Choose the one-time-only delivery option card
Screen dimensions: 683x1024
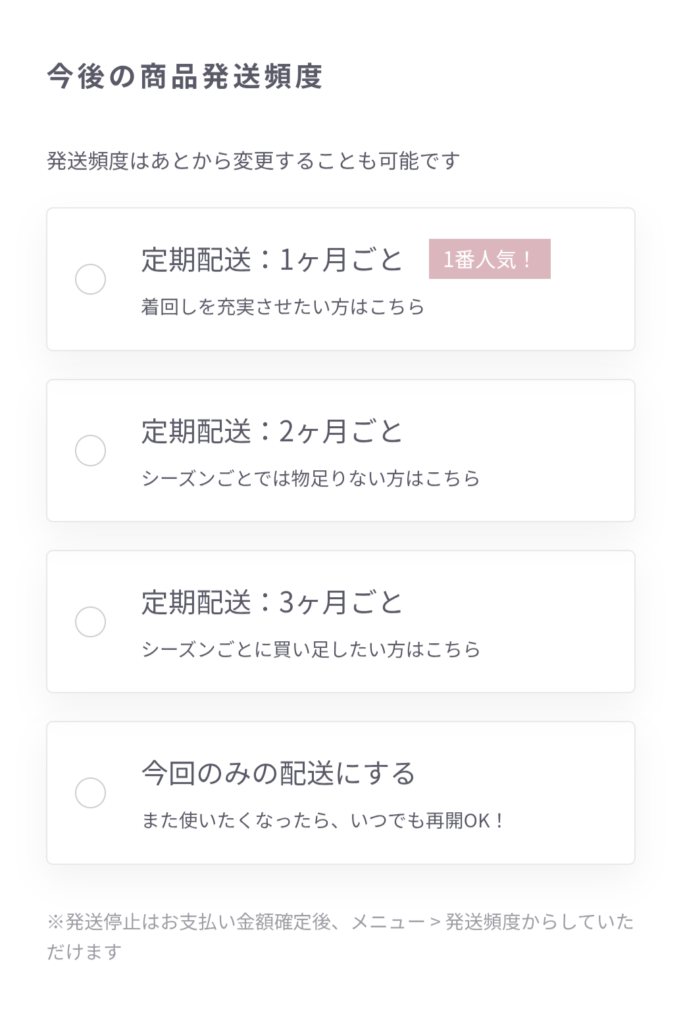point(341,793)
